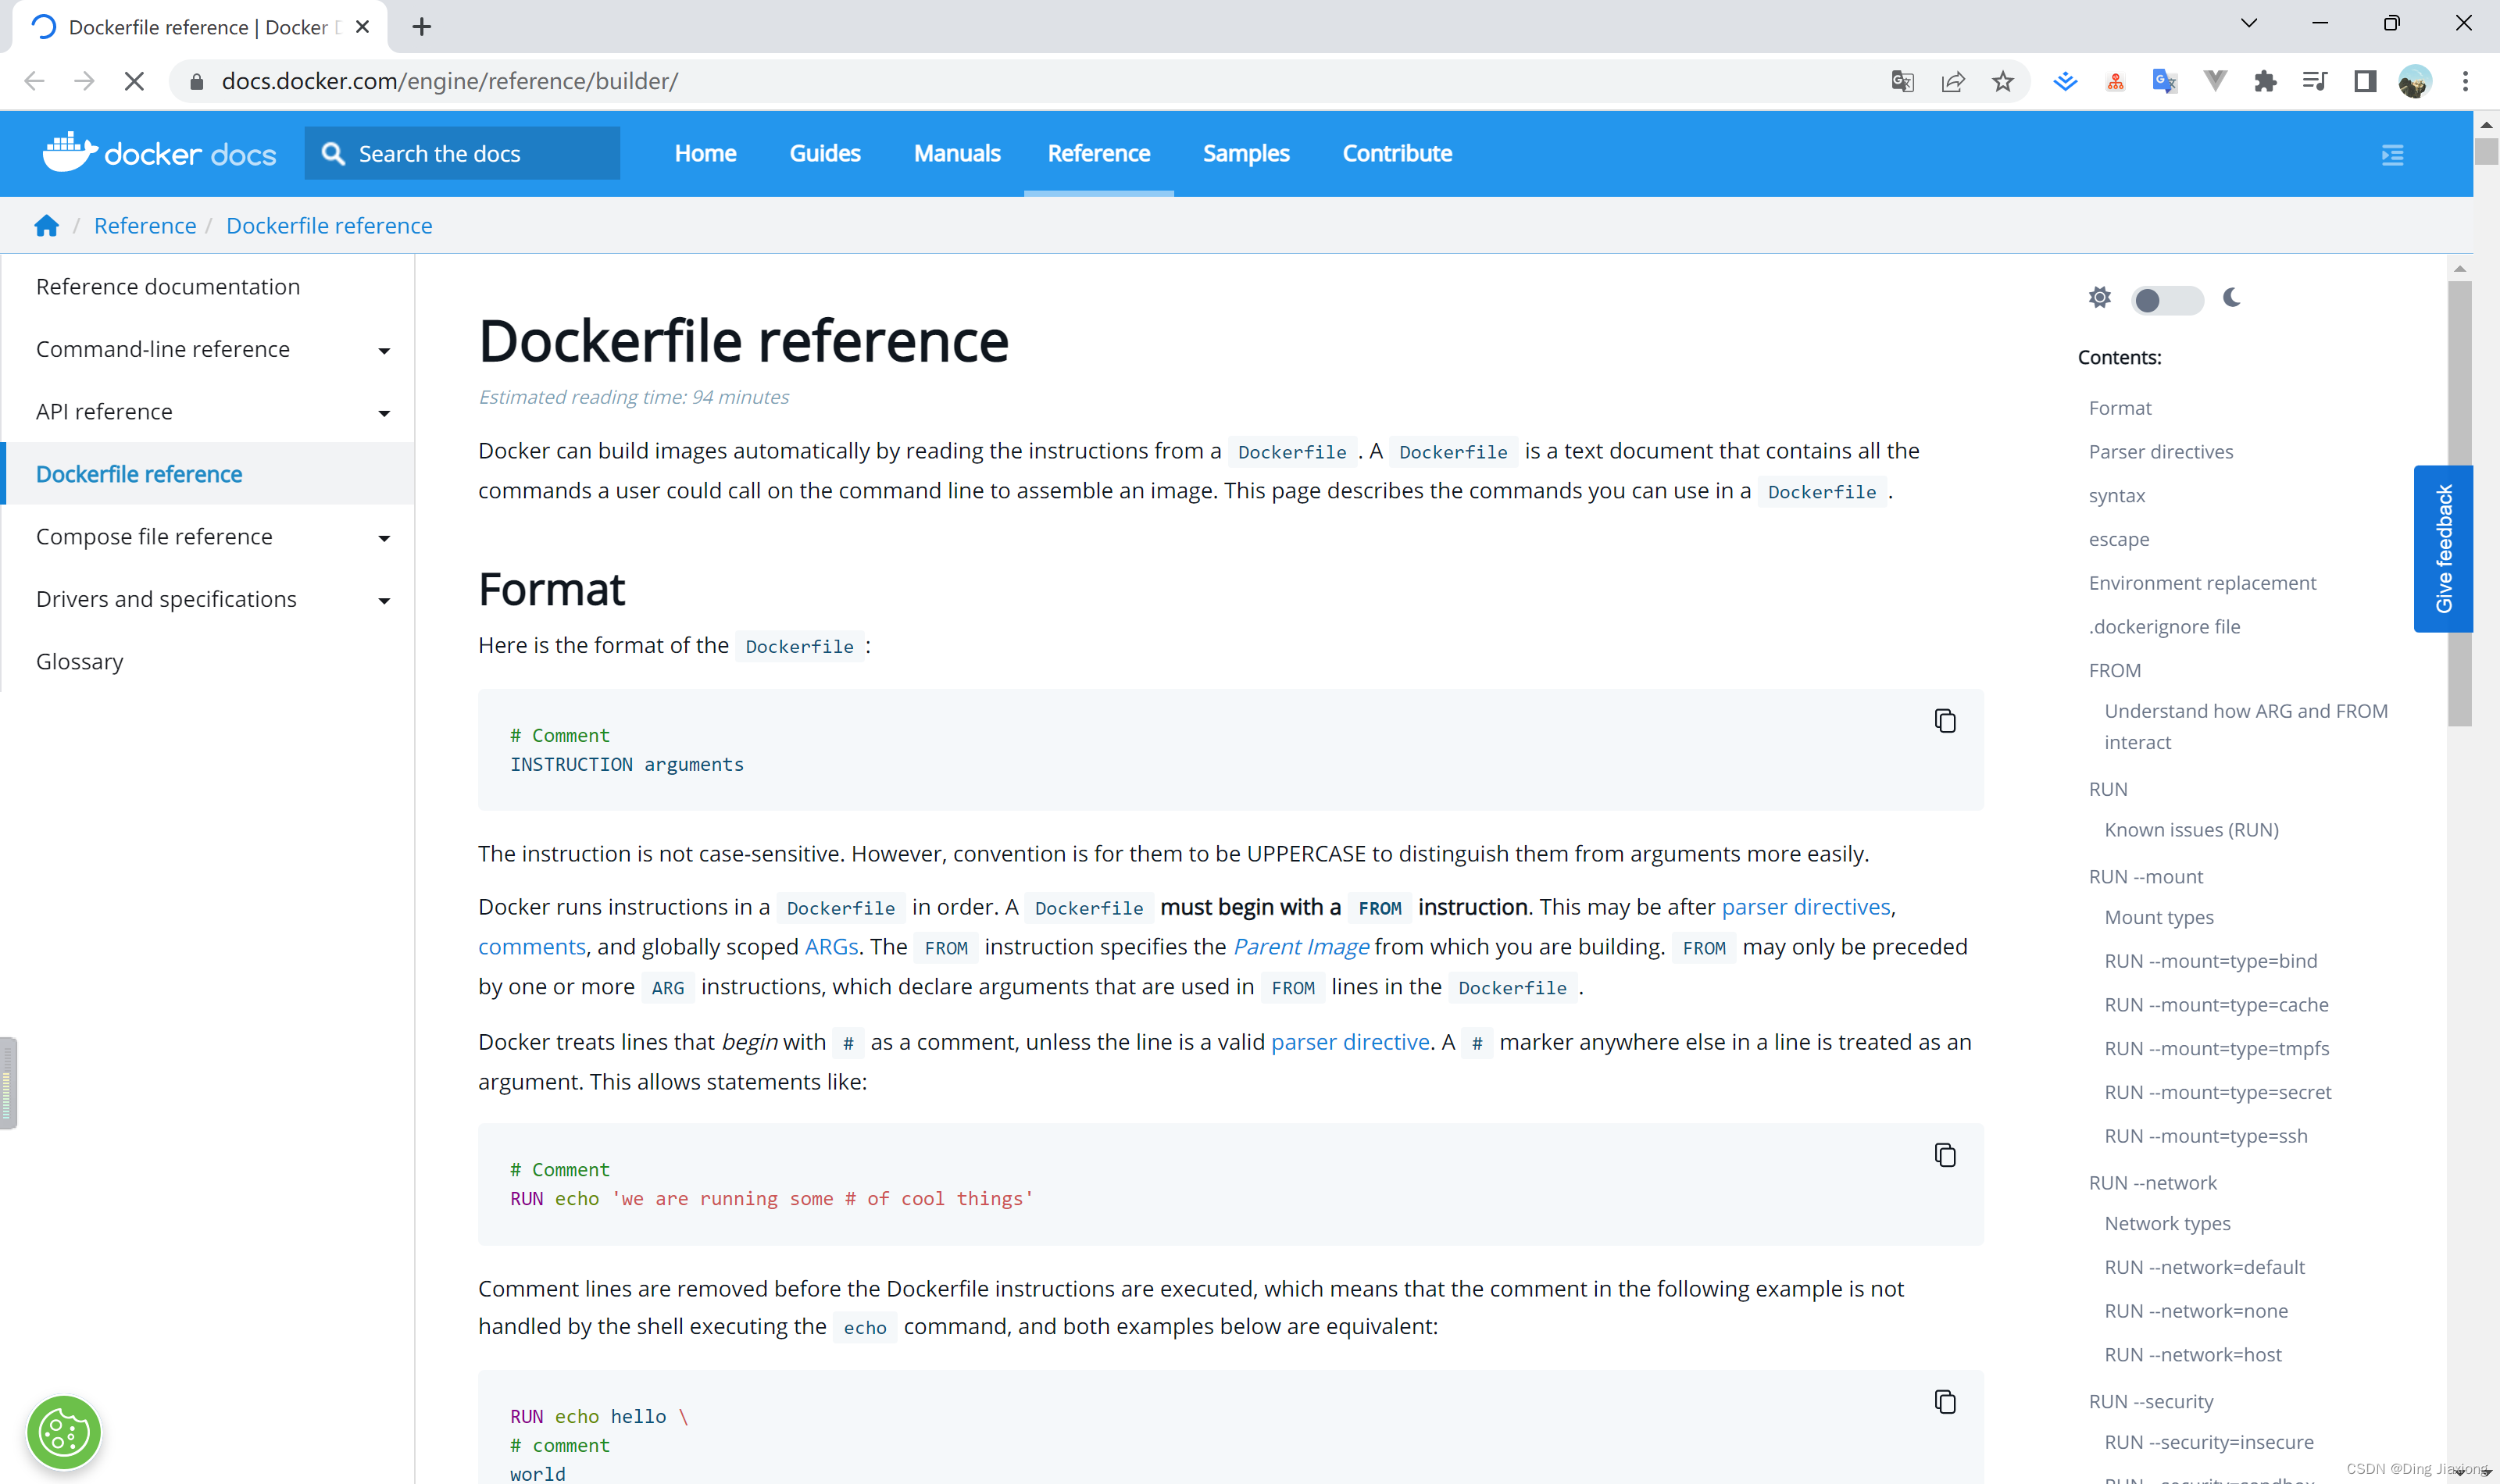
Task: Open the Contribute nav tab
Action: coord(1397,153)
